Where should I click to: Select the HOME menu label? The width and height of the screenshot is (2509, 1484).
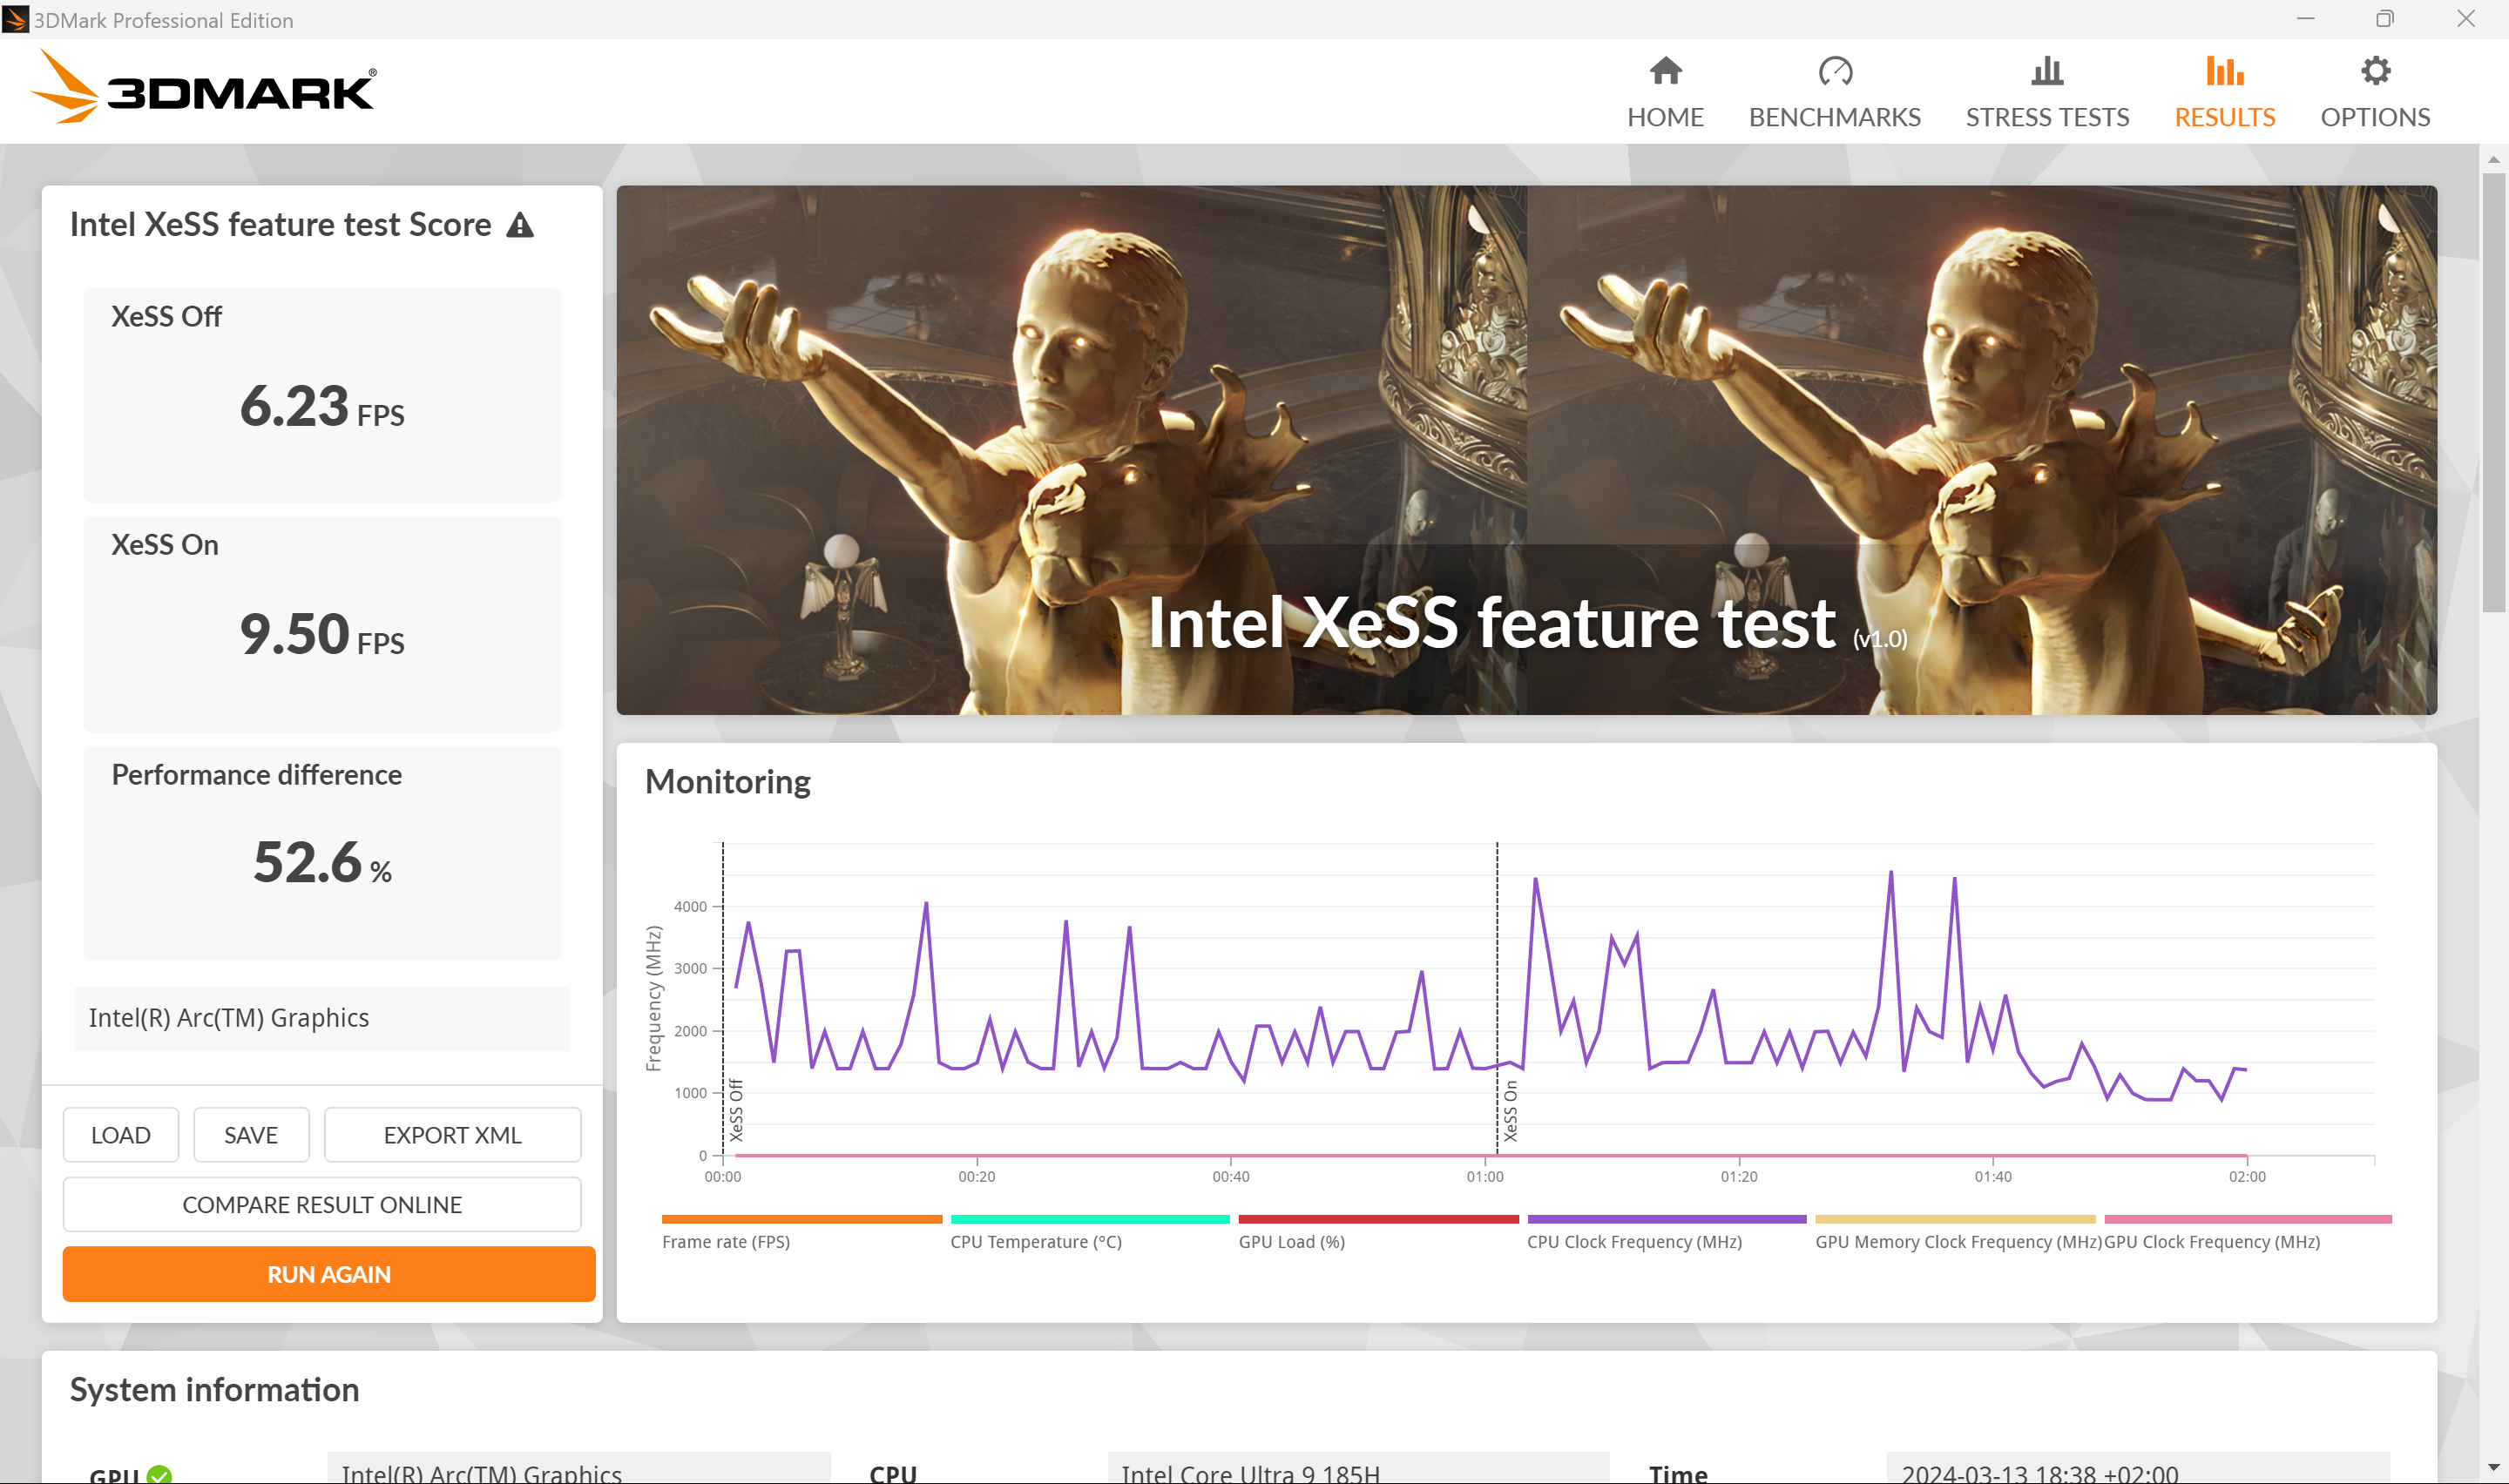pos(1665,117)
